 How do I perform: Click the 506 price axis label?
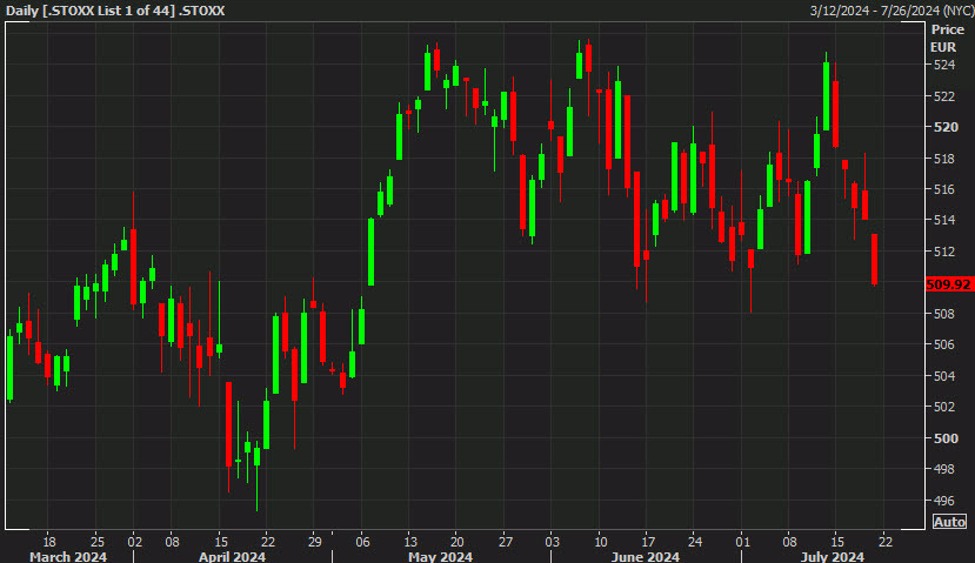(x=944, y=344)
